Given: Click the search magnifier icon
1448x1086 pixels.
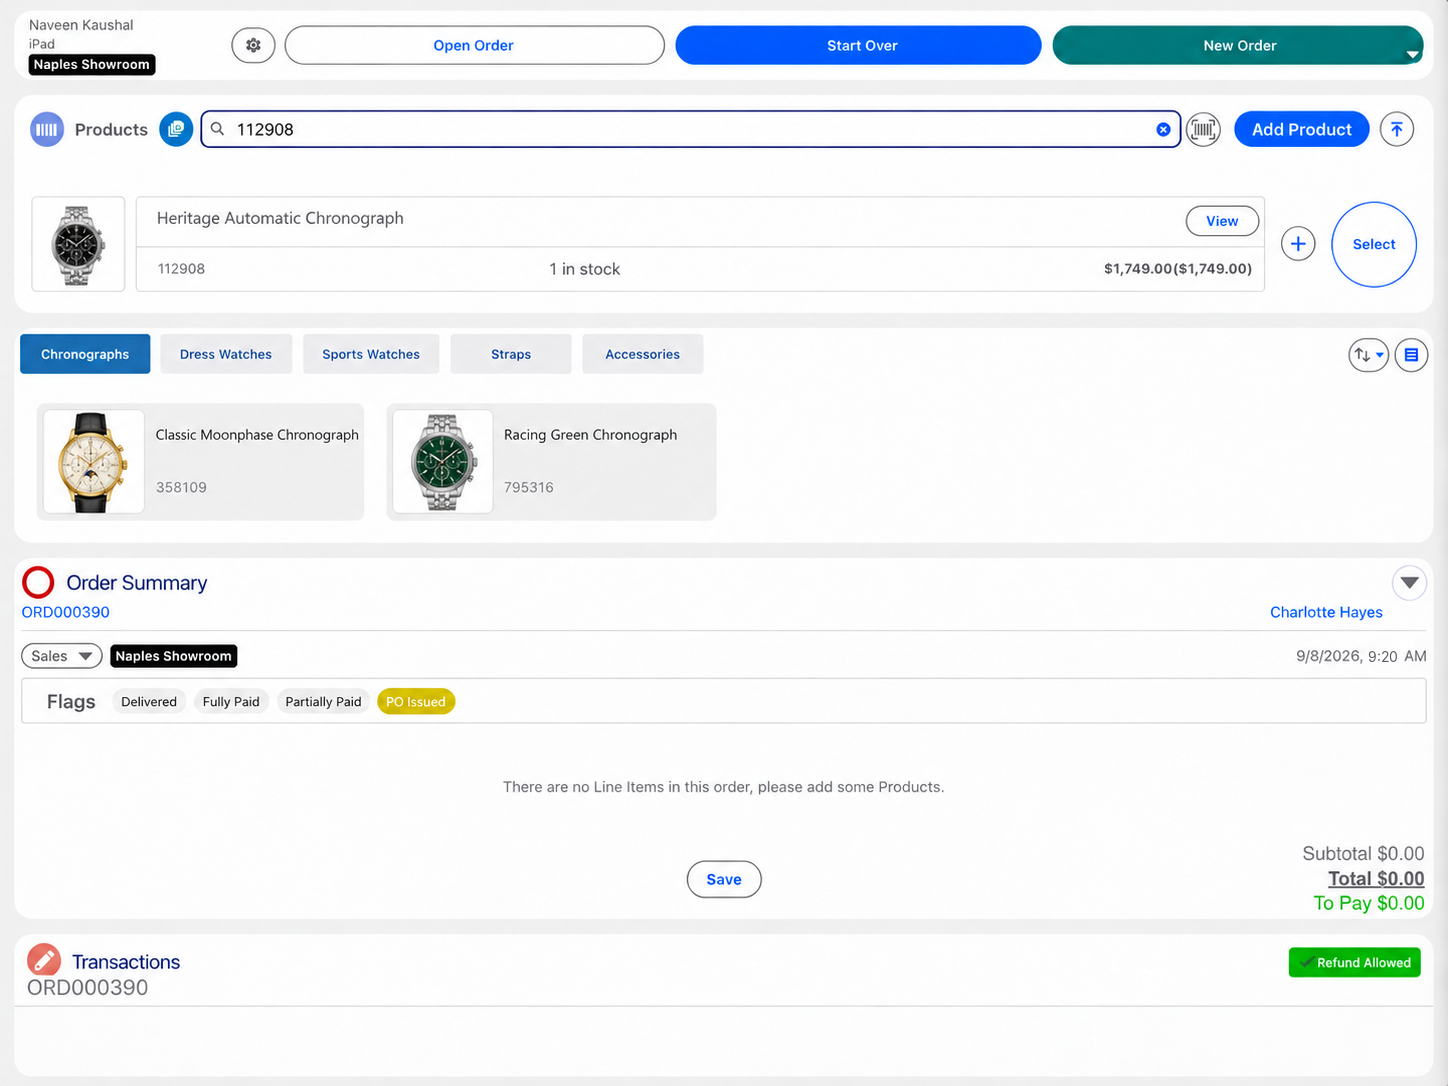Looking at the screenshot, I should pos(217,129).
